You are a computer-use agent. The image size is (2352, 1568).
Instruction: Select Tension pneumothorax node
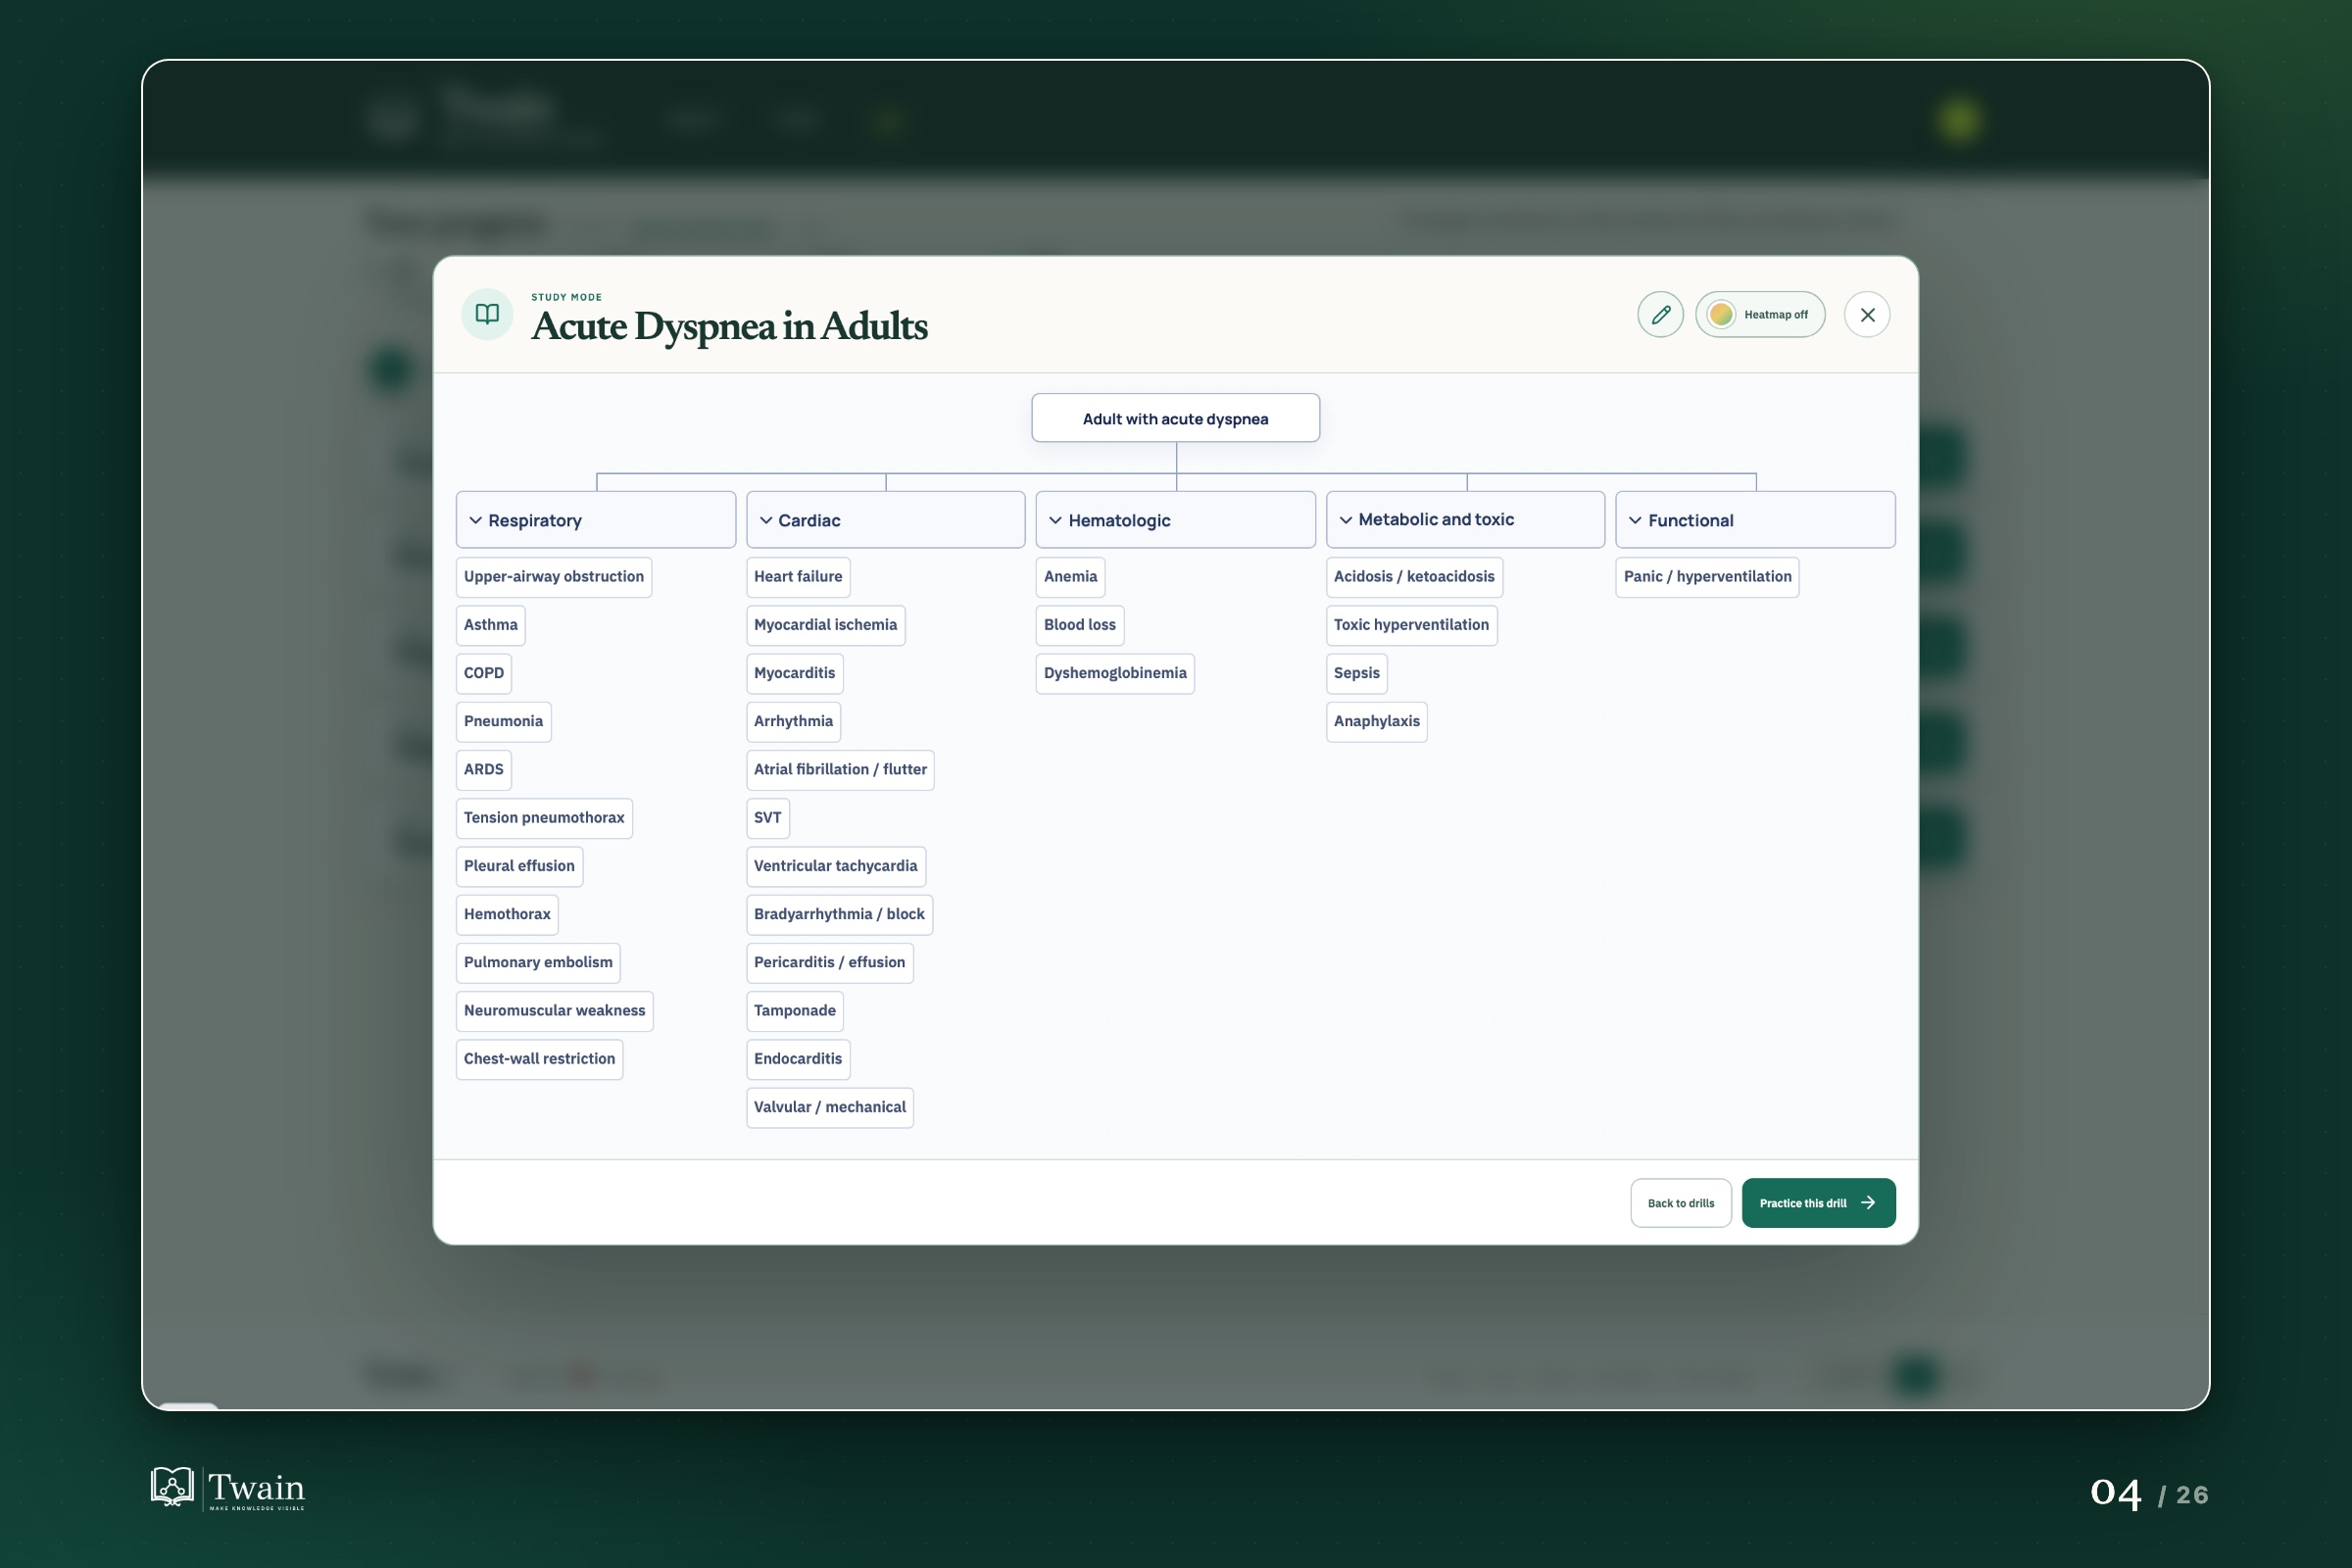pos(544,818)
